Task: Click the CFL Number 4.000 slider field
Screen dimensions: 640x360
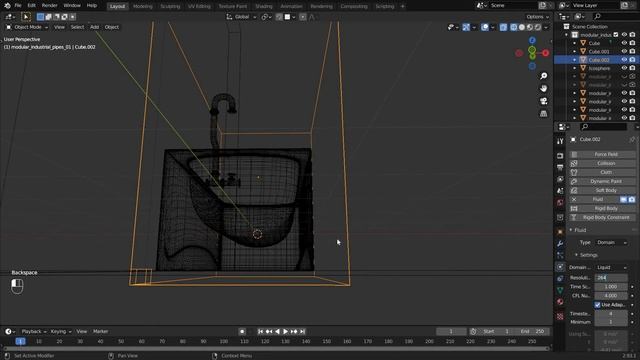Action: pyautogui.click(x=611, y=296)
